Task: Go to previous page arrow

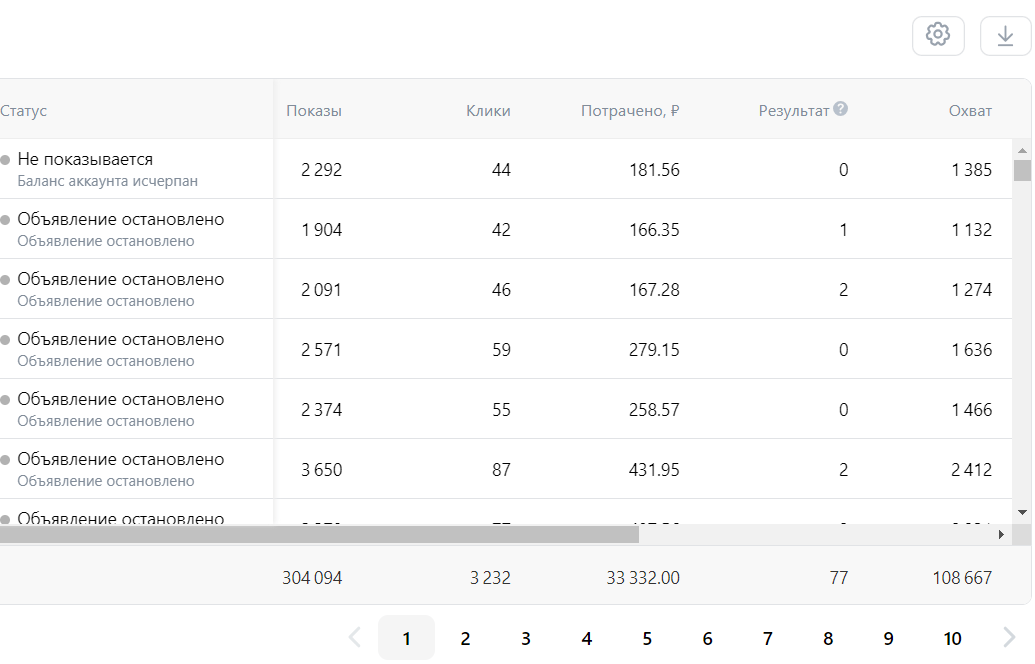Action: pyautogui.click(x=354, y=638)
